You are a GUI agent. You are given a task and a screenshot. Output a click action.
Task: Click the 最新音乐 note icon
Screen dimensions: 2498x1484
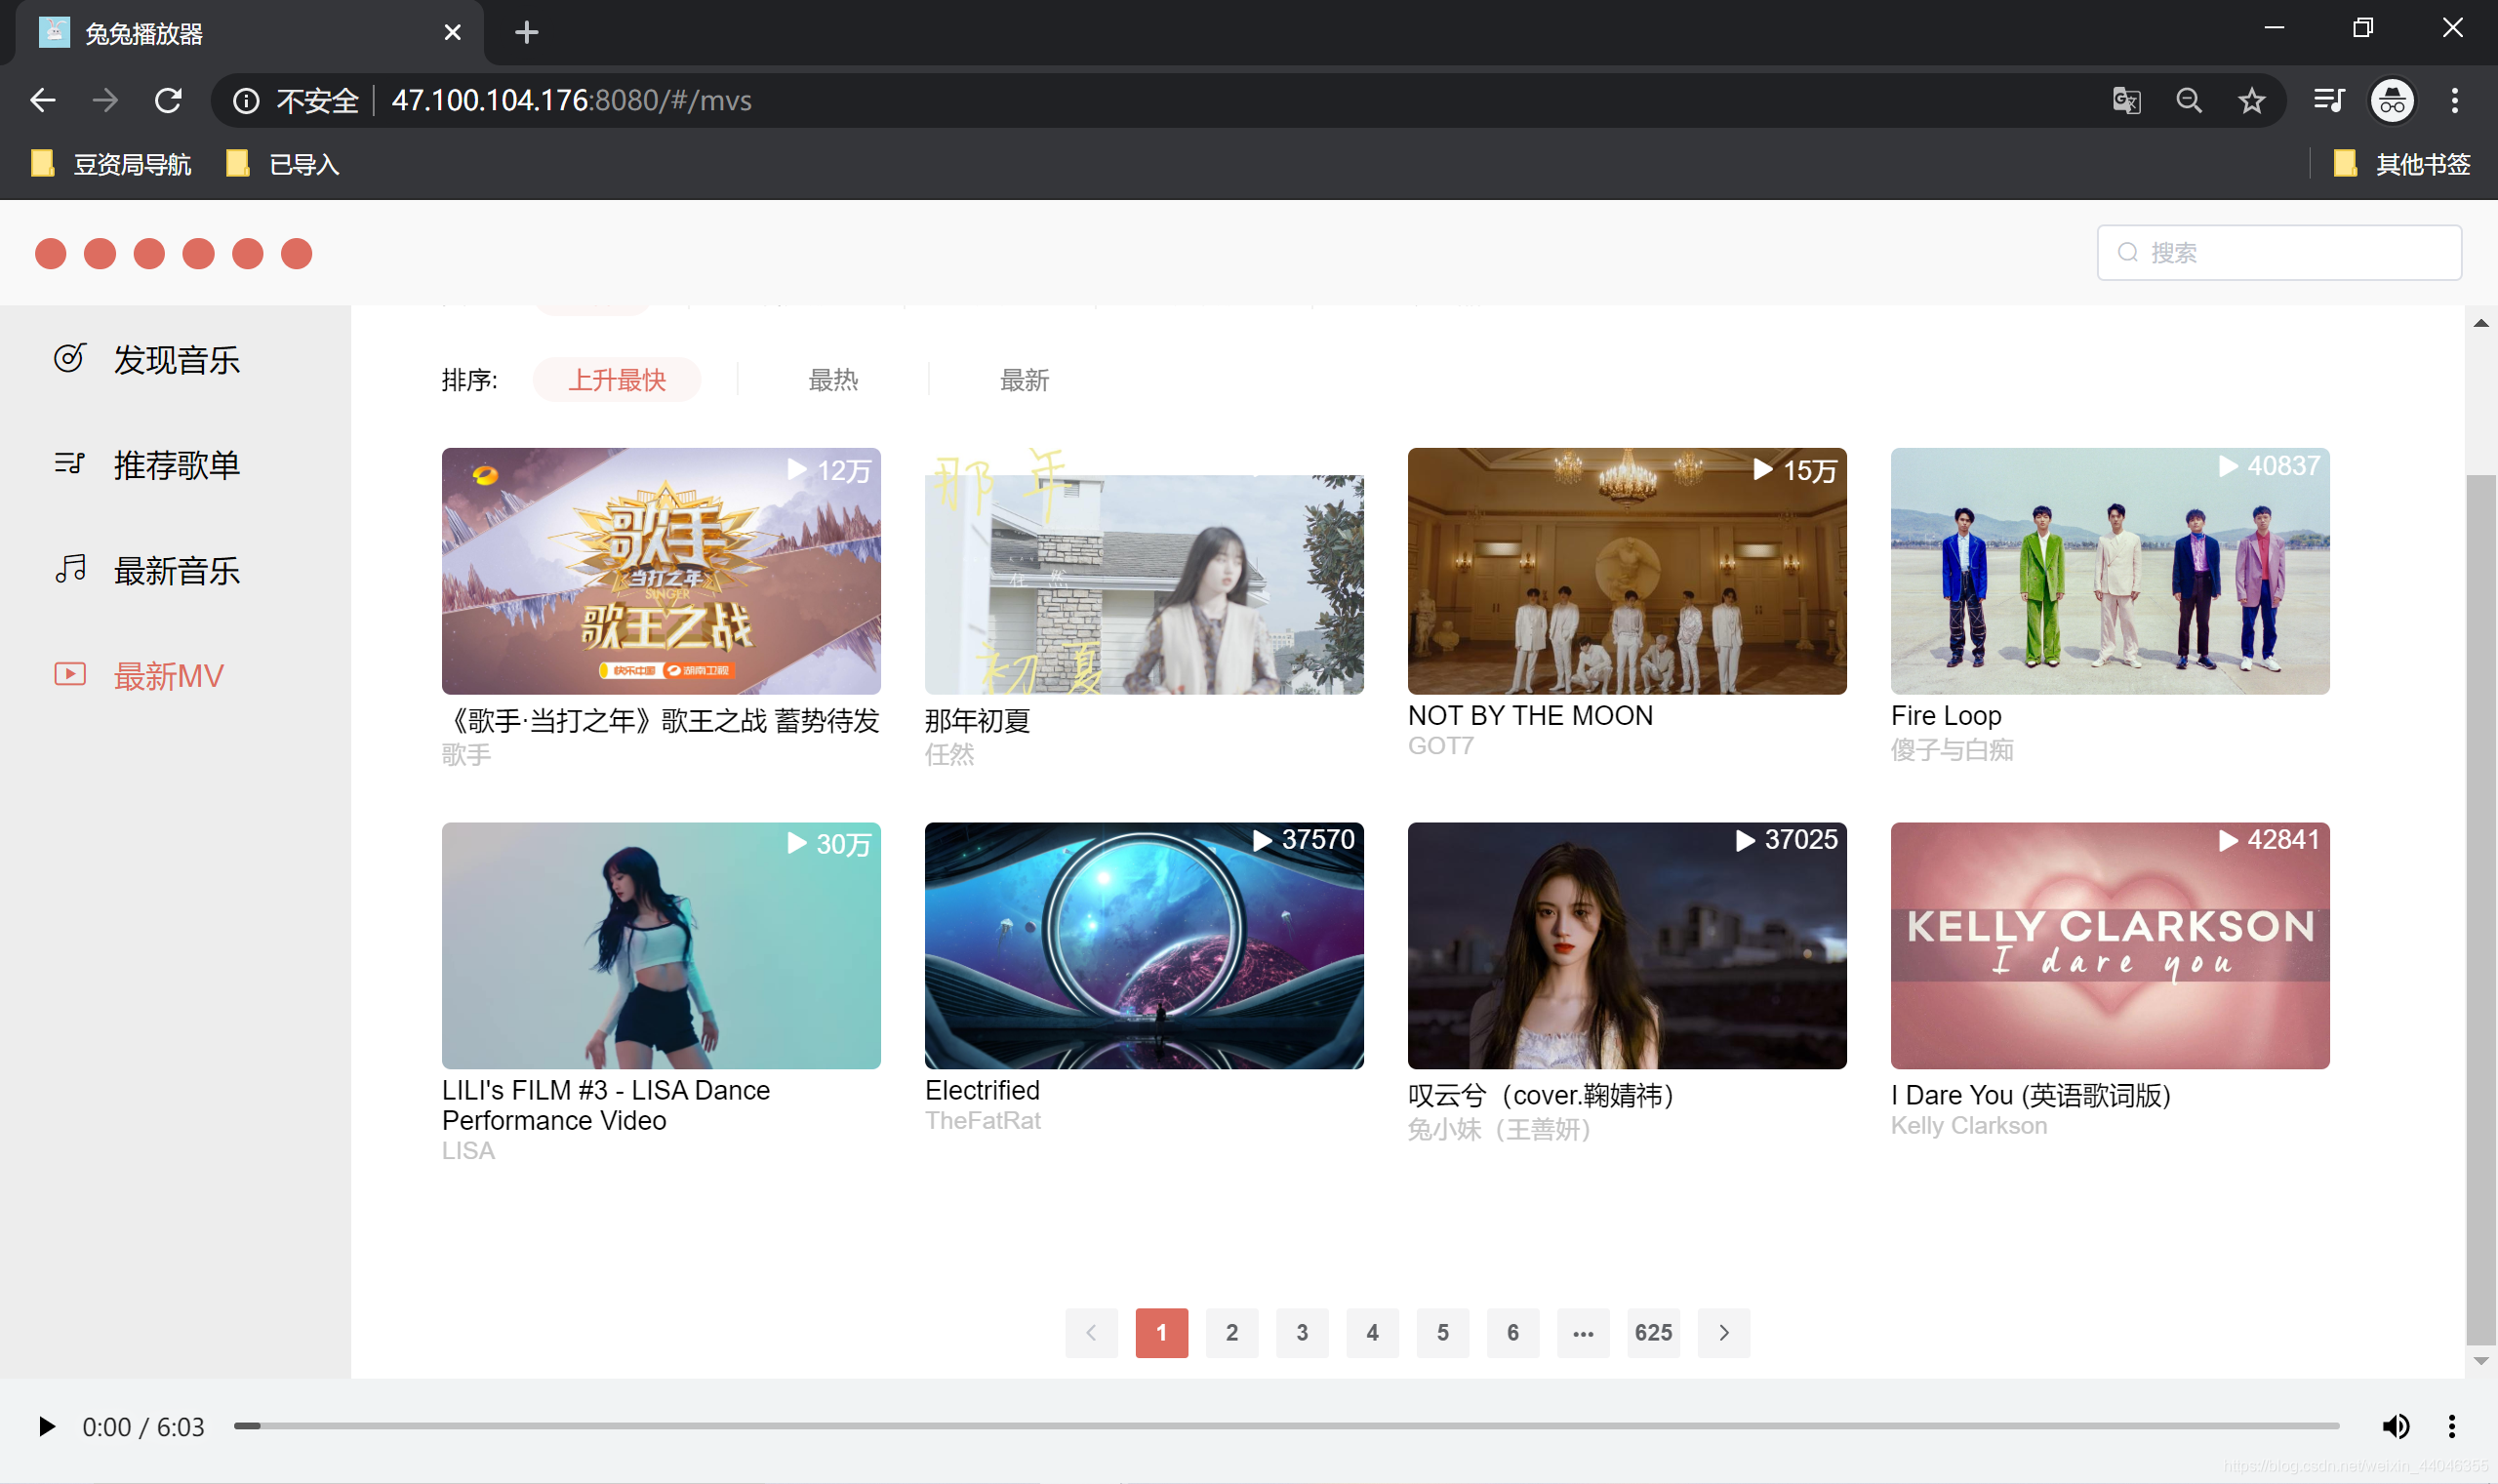[x=70, y=569]
